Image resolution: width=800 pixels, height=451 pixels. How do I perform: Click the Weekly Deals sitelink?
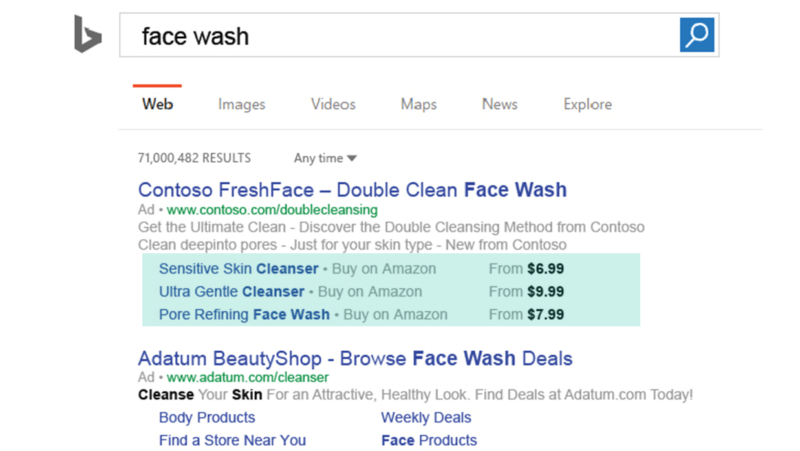[x=426, y=417]
